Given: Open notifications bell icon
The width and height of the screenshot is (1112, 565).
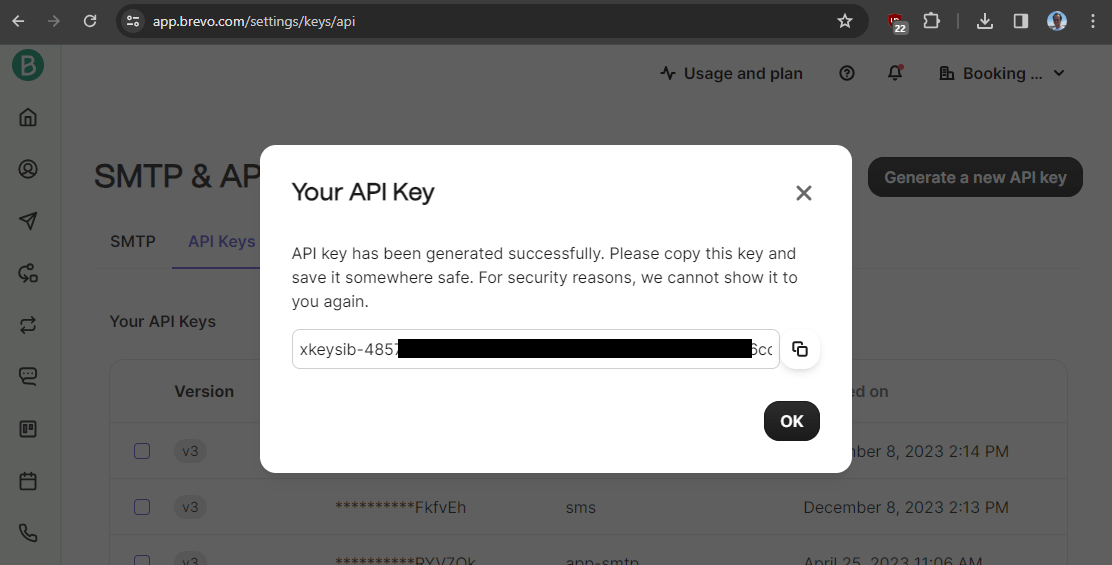Looking at the screenshot, I should point(895,73).
